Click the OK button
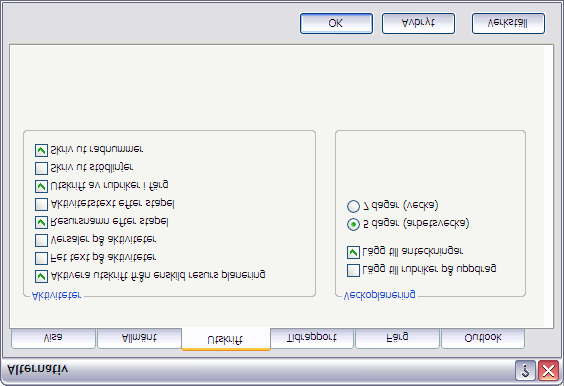 coord(336,24)
